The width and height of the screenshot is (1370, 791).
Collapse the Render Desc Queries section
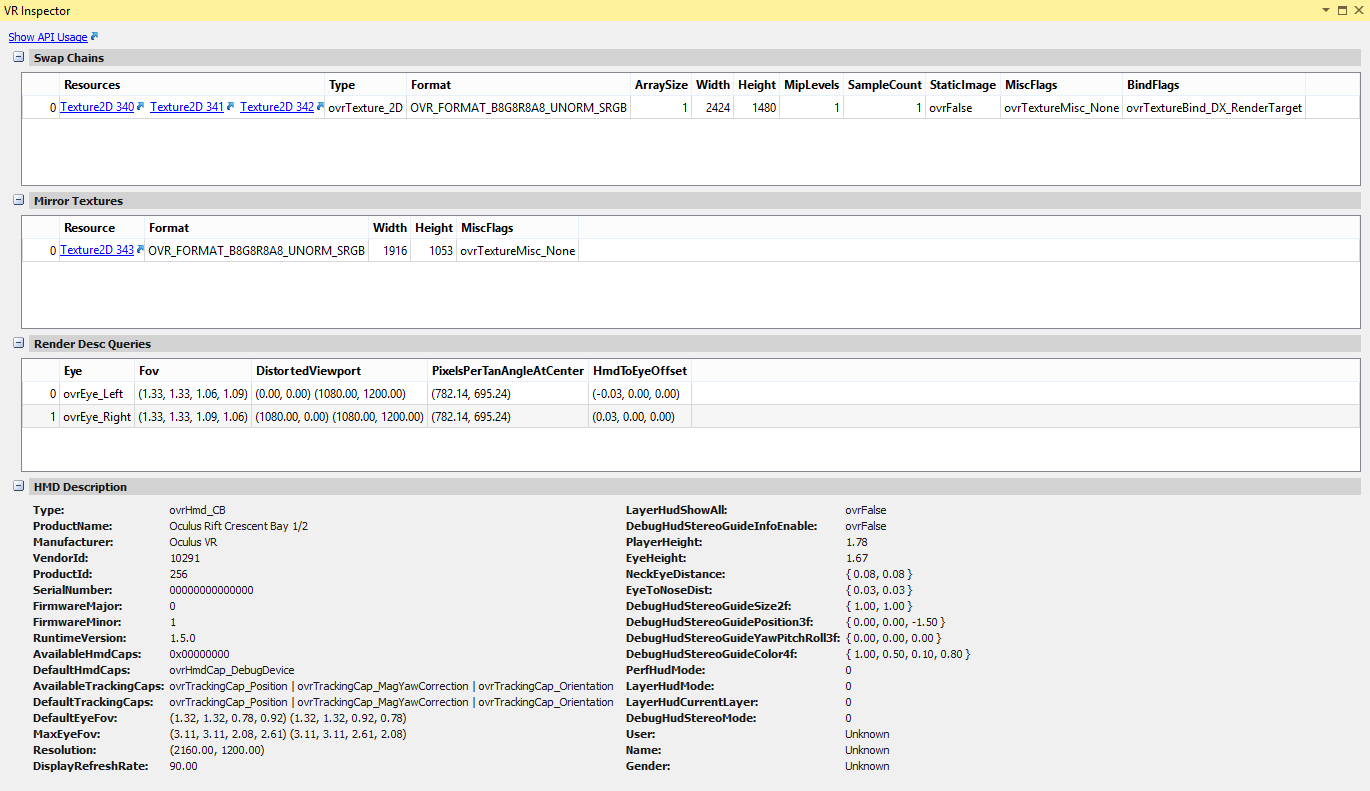coord(19,344)
